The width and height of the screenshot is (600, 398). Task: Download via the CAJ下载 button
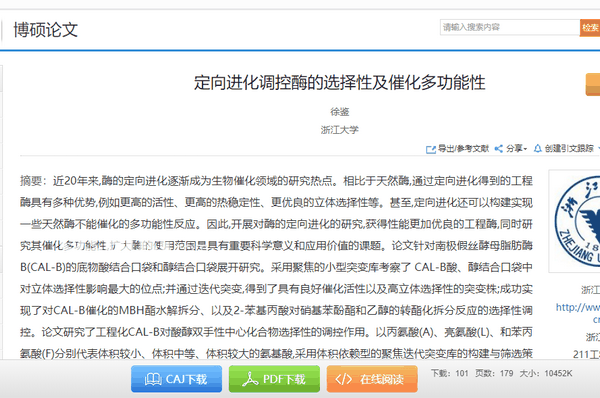pyautogui.click(x=176, y=379)
